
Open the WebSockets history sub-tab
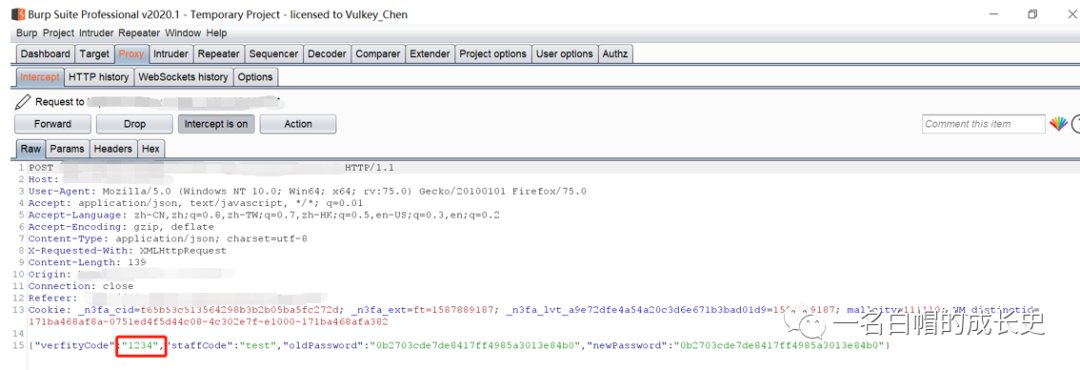[183, 77]
